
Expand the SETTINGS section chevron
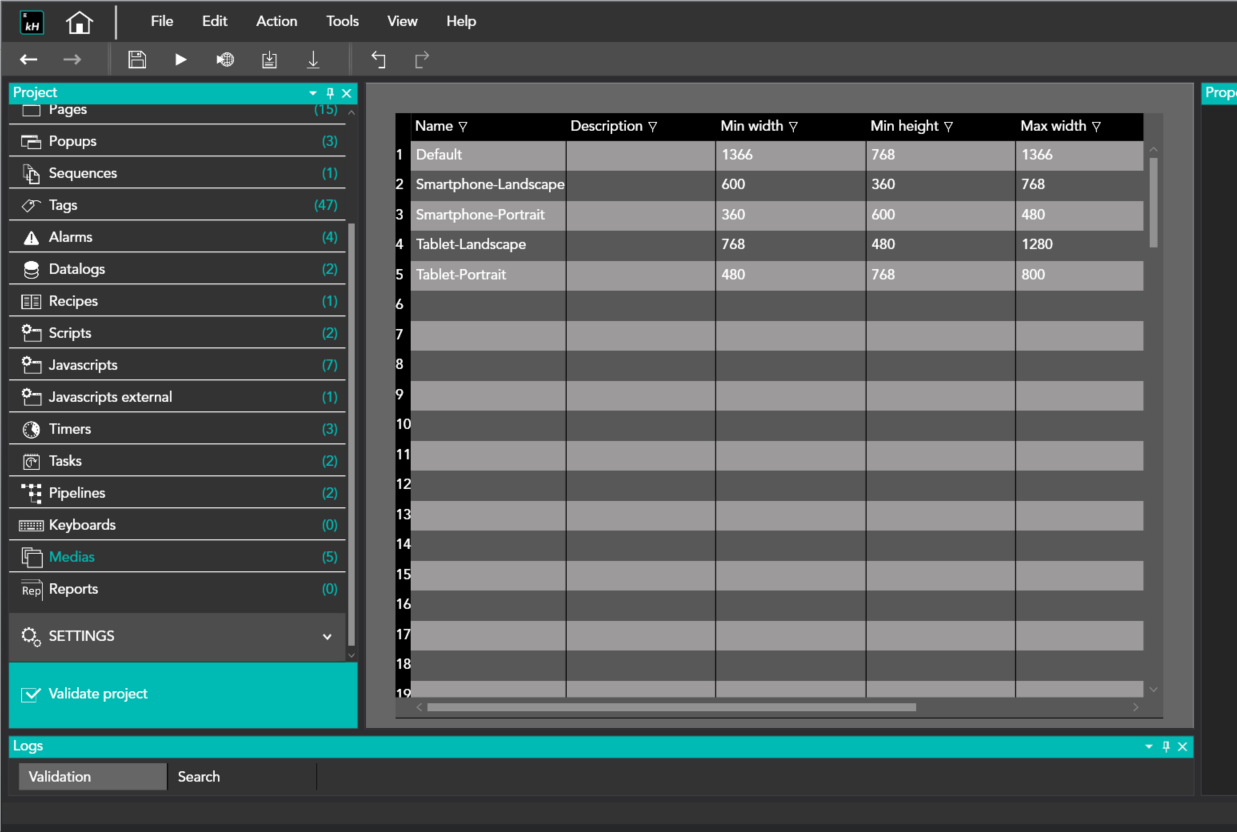tap(326, 636)
